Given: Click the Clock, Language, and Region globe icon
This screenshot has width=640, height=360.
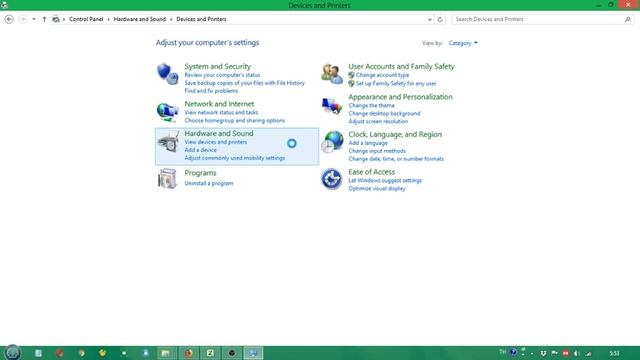Looking at the screenshot, I should 332,142.
